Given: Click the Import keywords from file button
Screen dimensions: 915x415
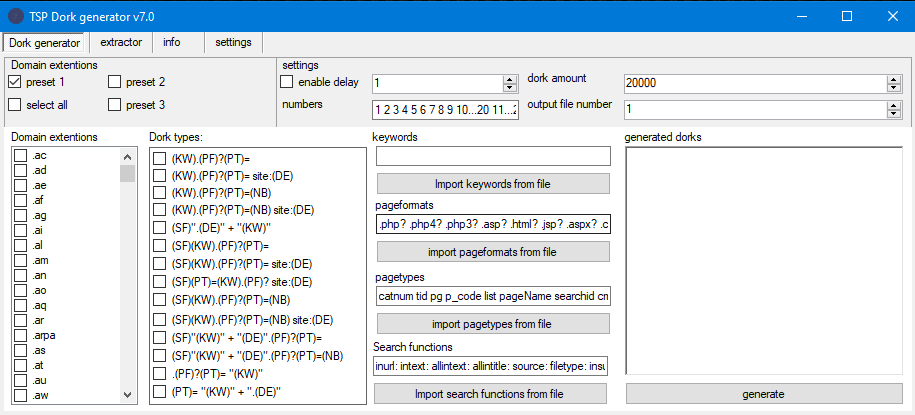Looking at the screenshot, I should 493,184.
